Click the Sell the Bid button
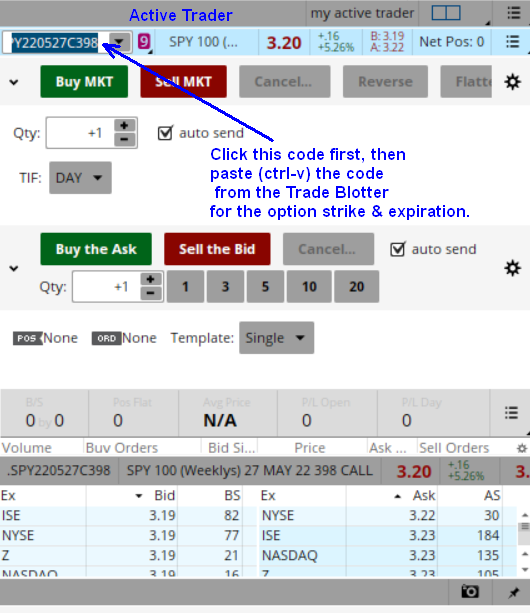Viewport: 530px width, 613px height. pos(217,249)
